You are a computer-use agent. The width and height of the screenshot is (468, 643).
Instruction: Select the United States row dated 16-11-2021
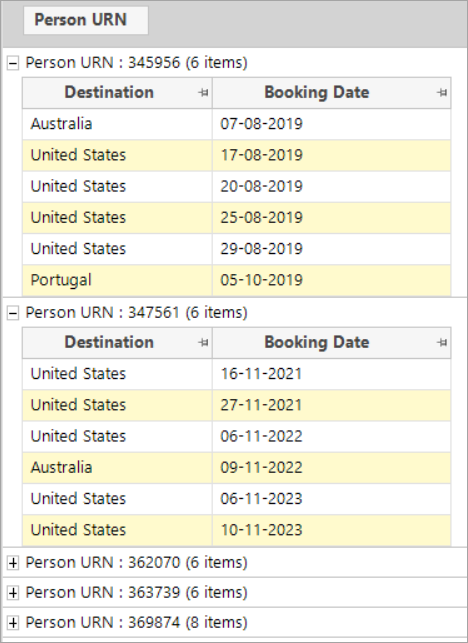click(237, 374)
